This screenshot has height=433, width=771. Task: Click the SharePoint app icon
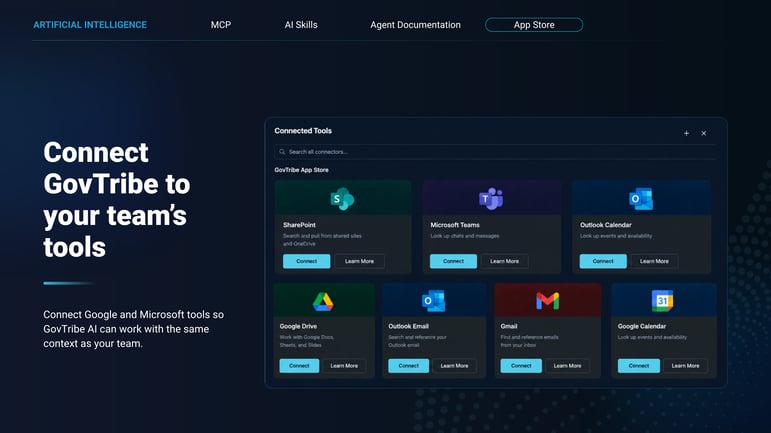[x=342, y=199]
